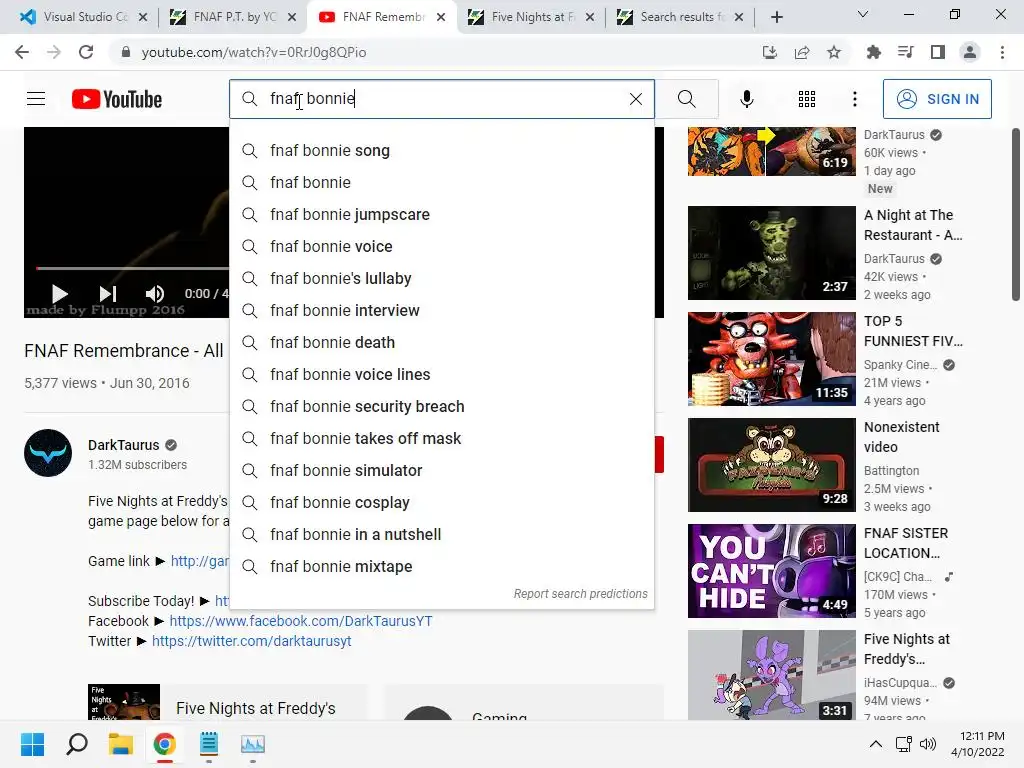Image resolution: width=1024 pixels, height=768 pixels.
Task: Close the FNAF Remembrance tab
Action: (x=441, y=17)
